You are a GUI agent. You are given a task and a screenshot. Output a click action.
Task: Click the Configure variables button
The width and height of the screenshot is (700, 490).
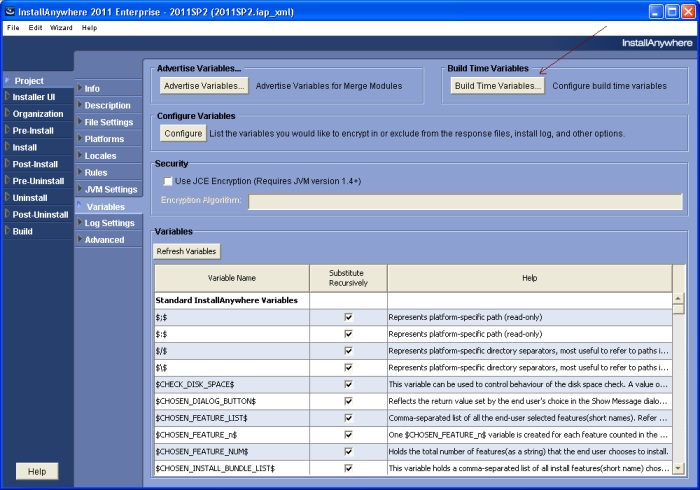pyautogui.click(x=183, y=133)
